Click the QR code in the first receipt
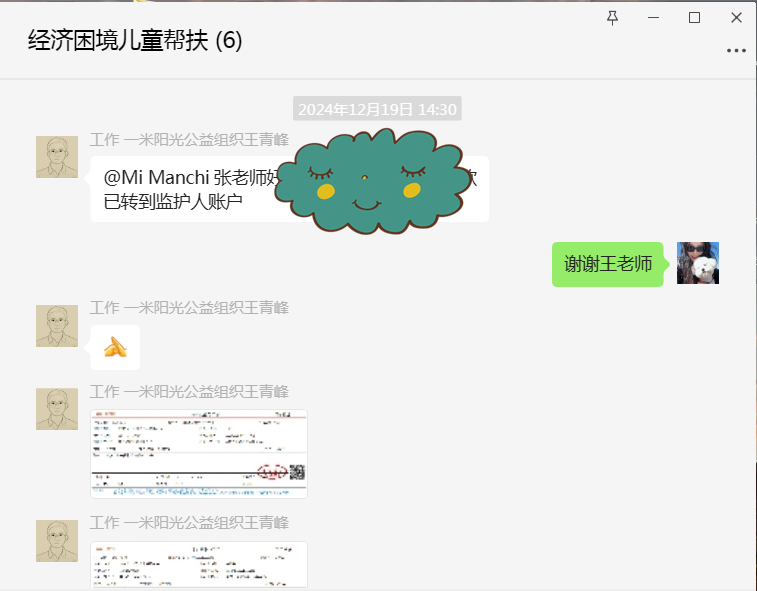 [297, 473]
